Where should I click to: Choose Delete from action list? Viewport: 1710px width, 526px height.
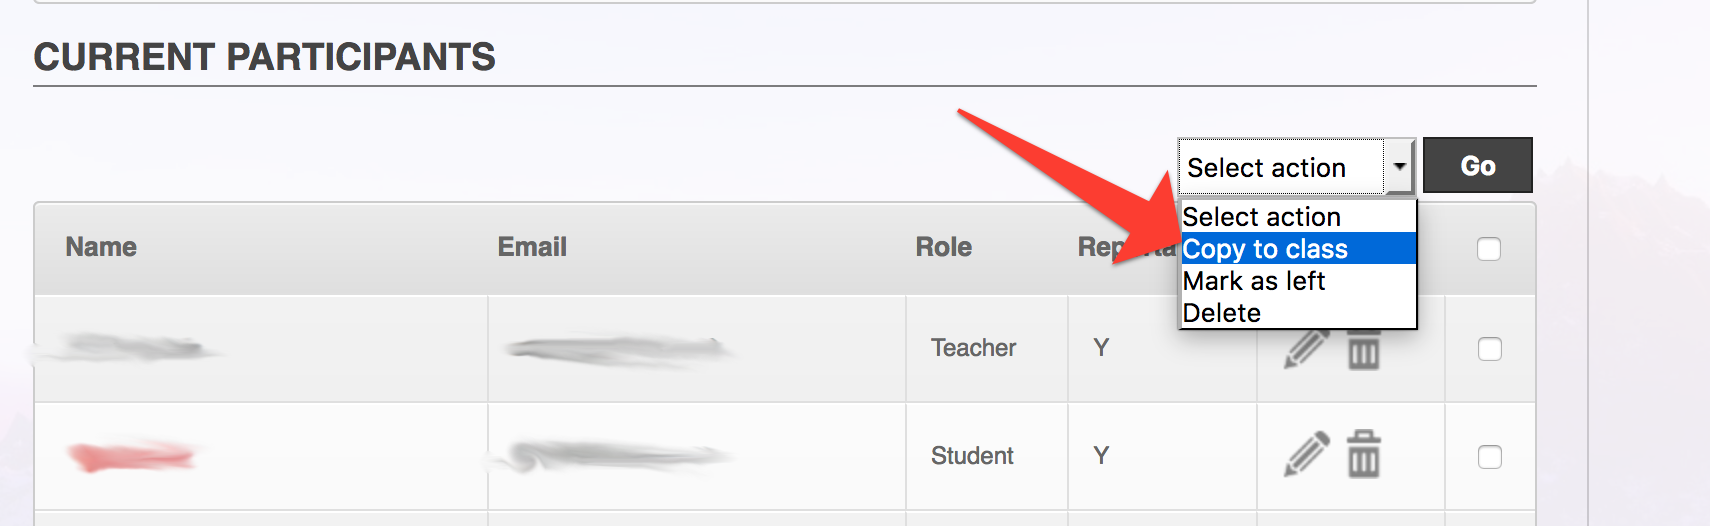[x=1298, y=313]
